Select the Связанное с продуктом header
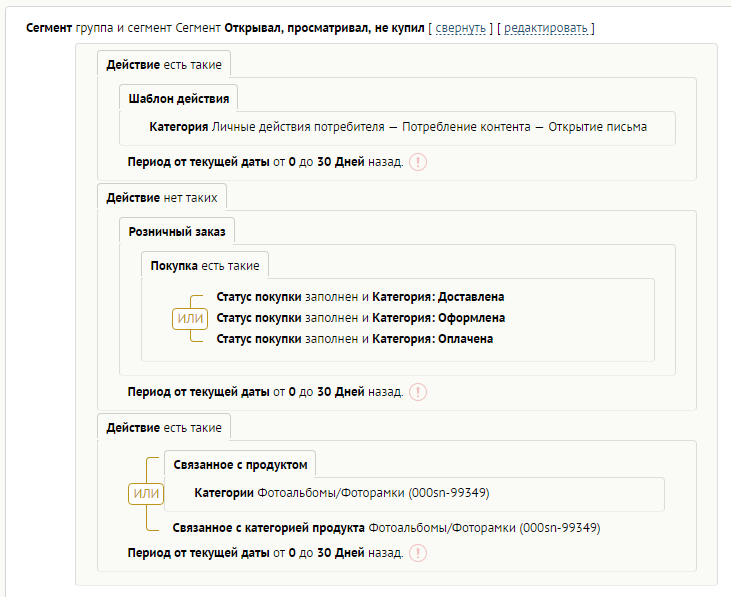Screen dimensions: 731x597 tap(240, 464)
